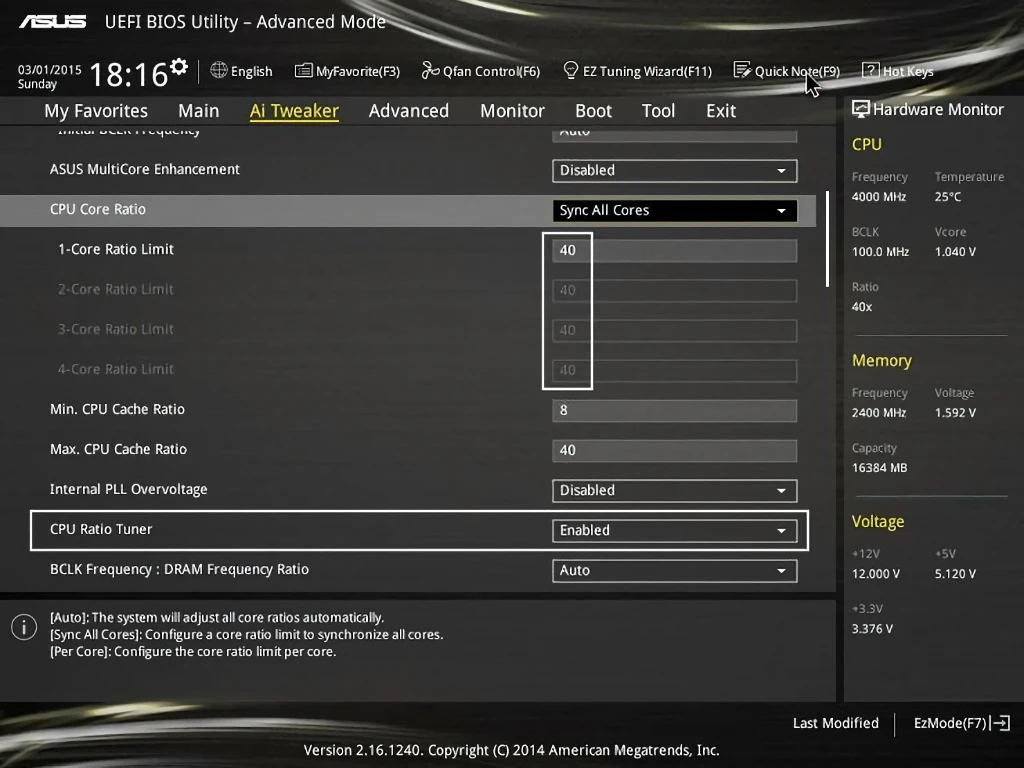Viewport: 1024px width, 768px height.
Task: Select the 1-Core Ratio Limit label
Action: click(116, 249)
